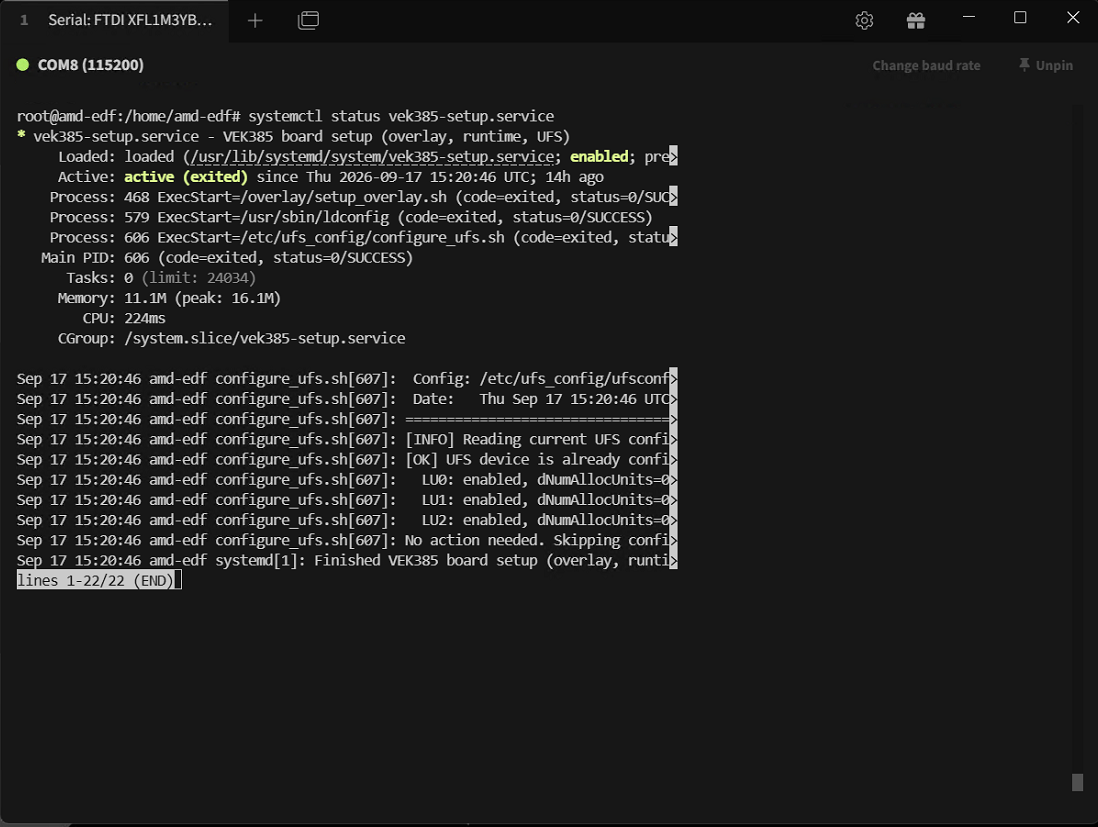Click the 'enabled' text in Loaded line
This screenshot has width=1098, height=827.
[599, 156]
